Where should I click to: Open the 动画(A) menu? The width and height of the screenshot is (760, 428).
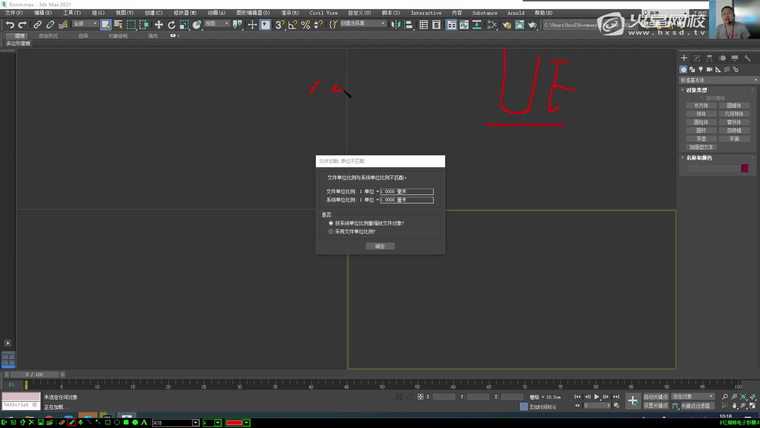(216, 13)
